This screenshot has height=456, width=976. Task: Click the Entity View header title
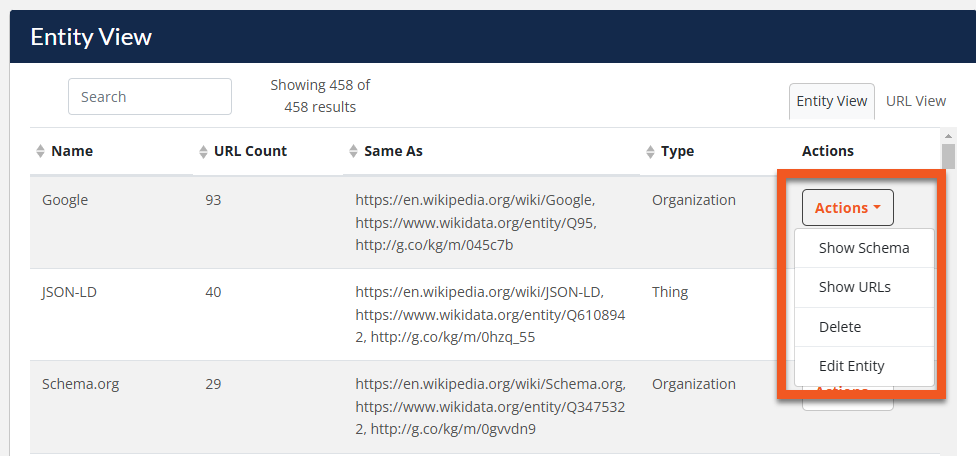(x=91, y=37)
